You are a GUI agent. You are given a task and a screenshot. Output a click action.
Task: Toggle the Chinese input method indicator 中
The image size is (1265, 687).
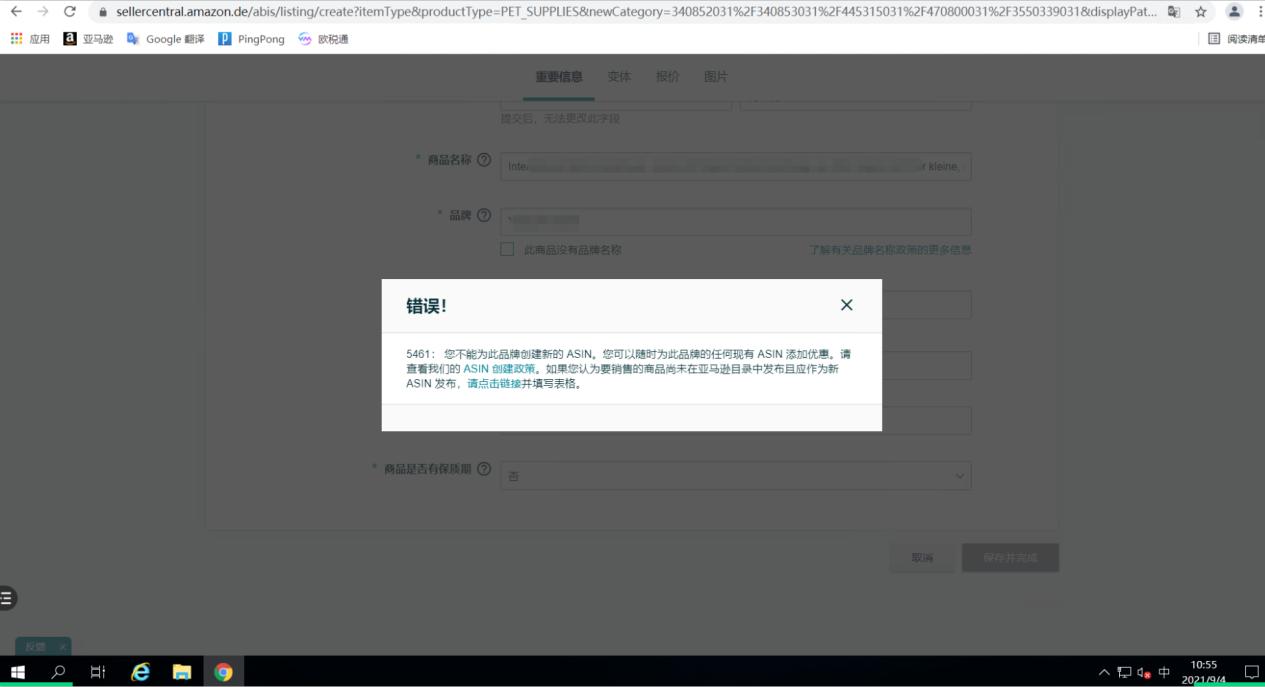pyautogui.click(x=1164, y=672)
